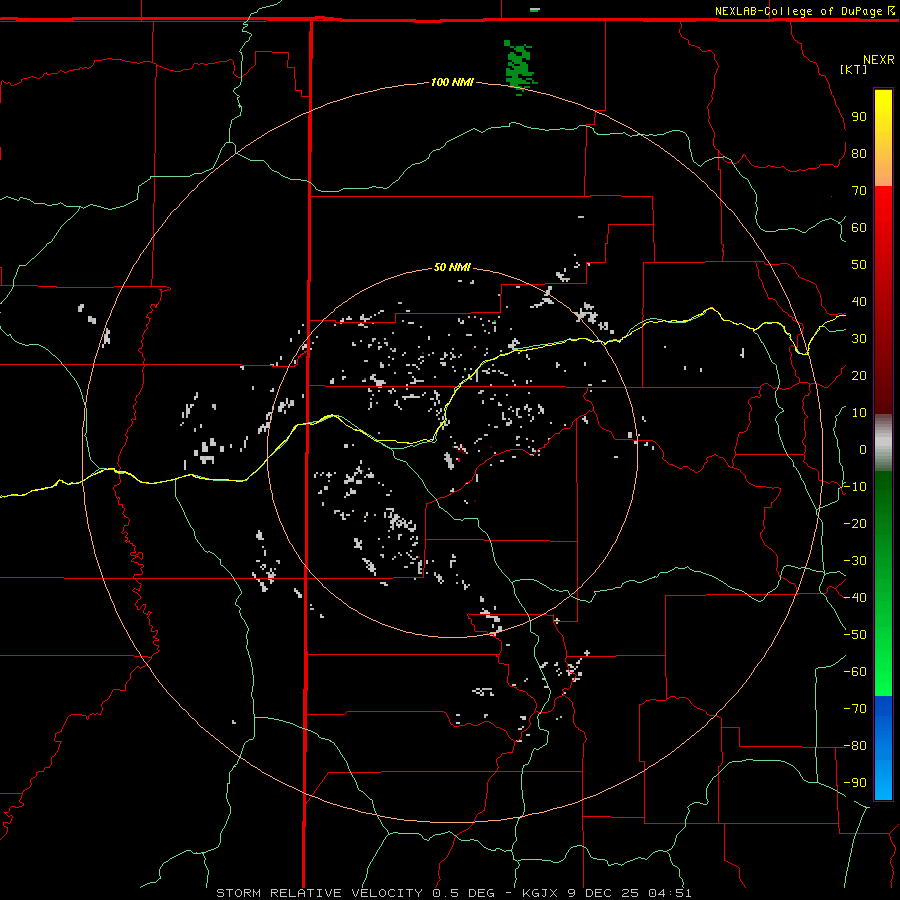Click the -40 value on the velocity scale

coord(855,598)
